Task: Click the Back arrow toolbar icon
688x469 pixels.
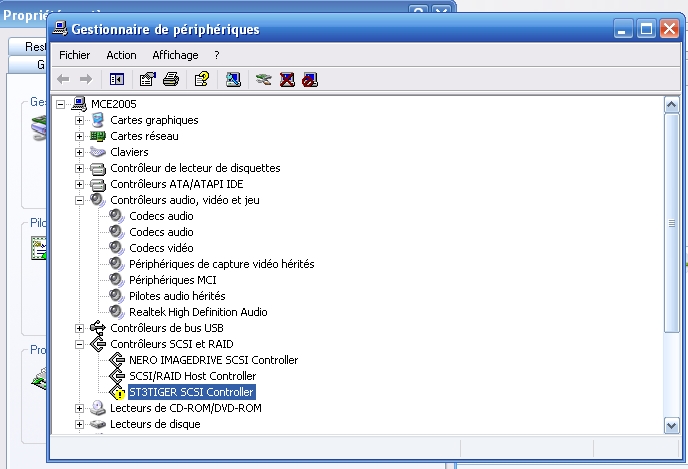Action: (63, 79)
